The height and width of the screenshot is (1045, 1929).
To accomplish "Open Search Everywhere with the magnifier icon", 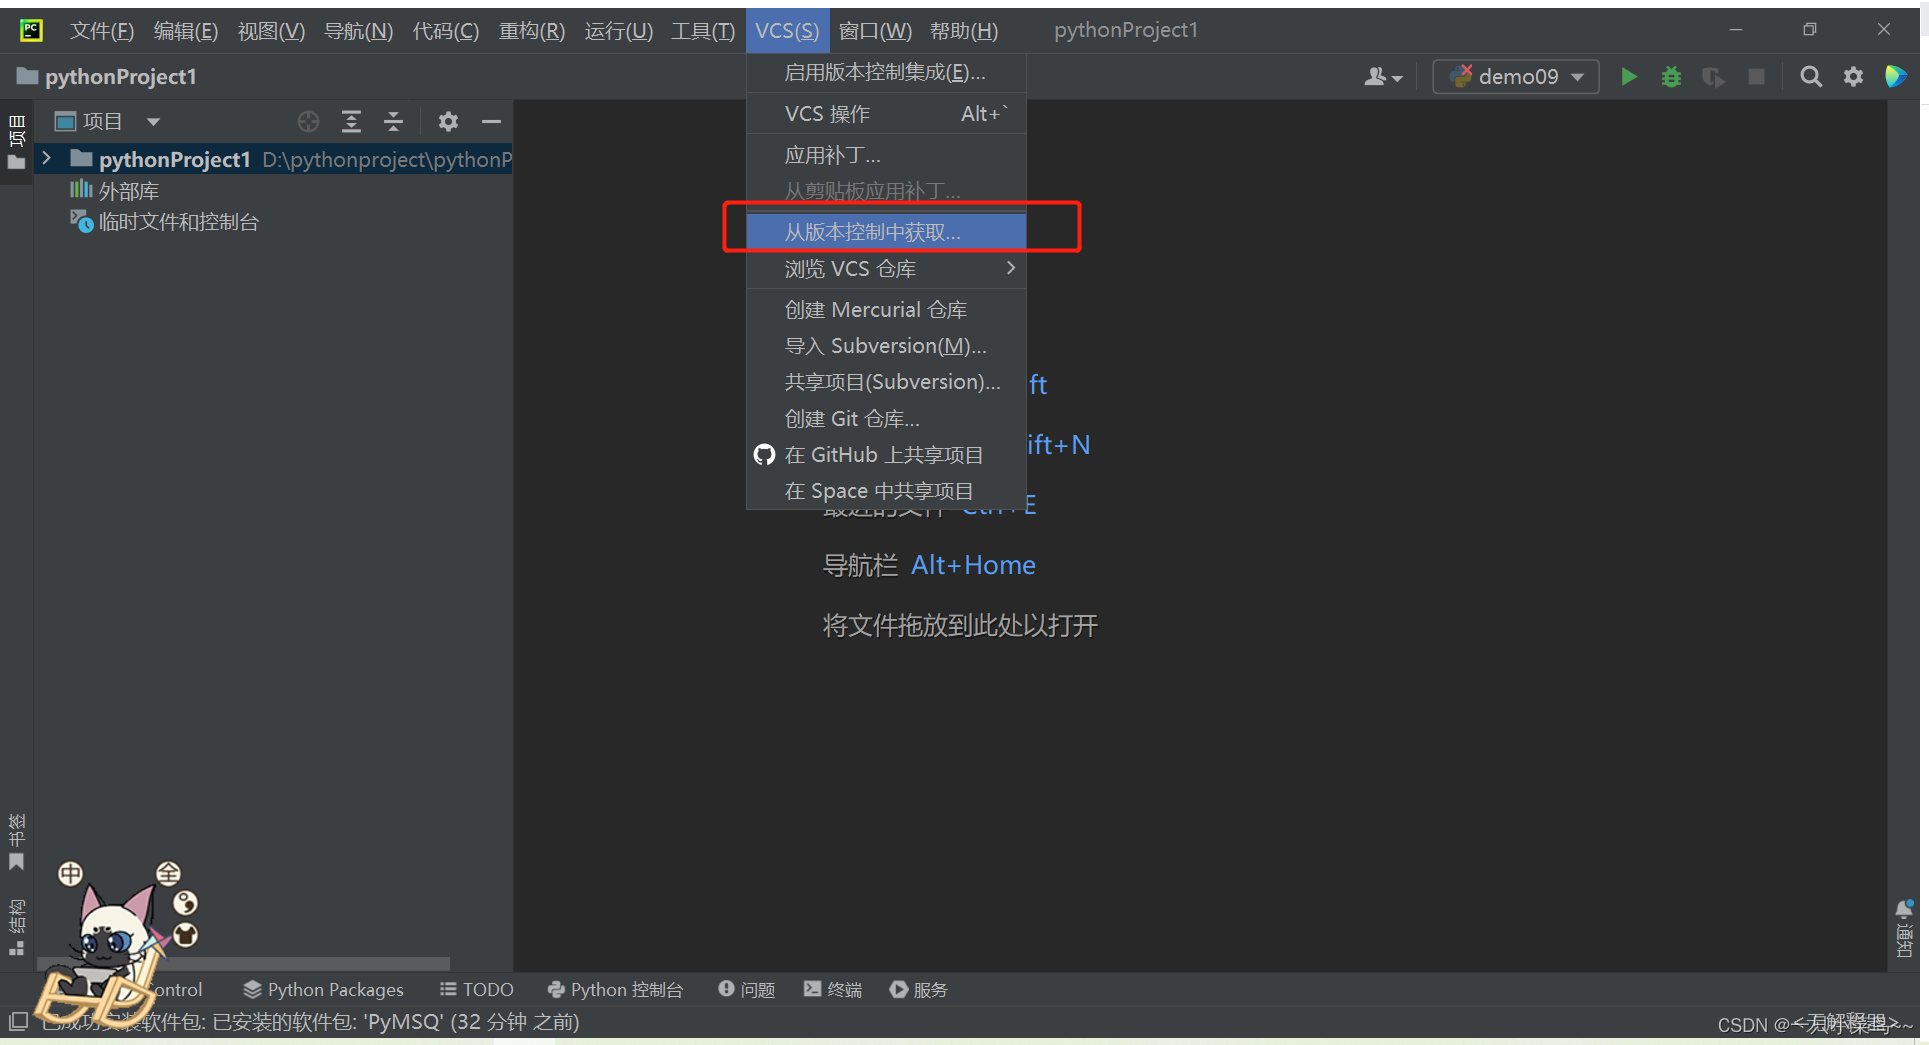I will click(1810, 76).
